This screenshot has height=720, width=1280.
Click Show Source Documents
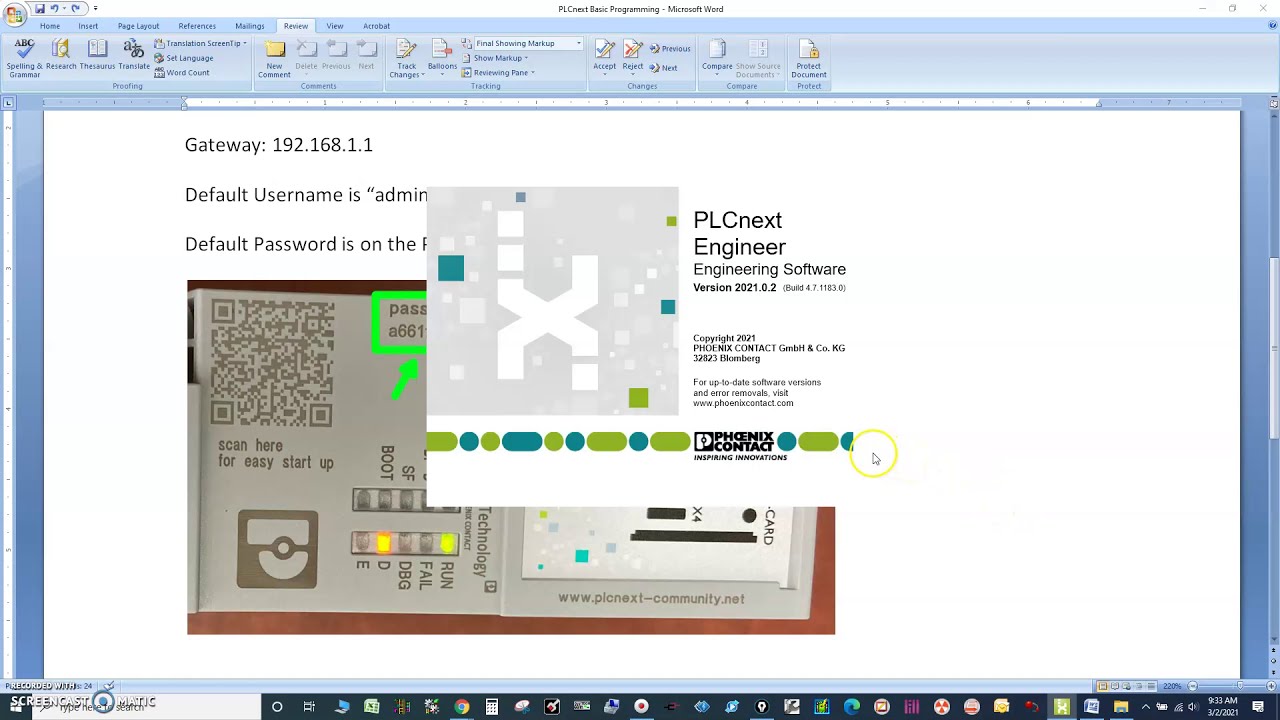point(758,59)
